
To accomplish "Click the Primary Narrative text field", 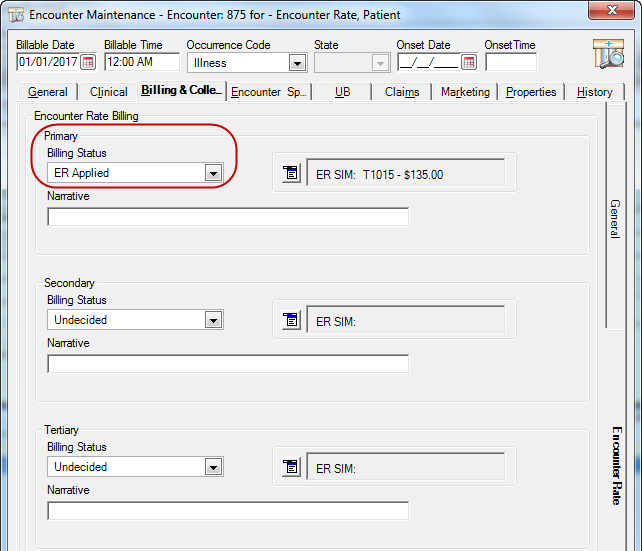I will coord(228,217).
